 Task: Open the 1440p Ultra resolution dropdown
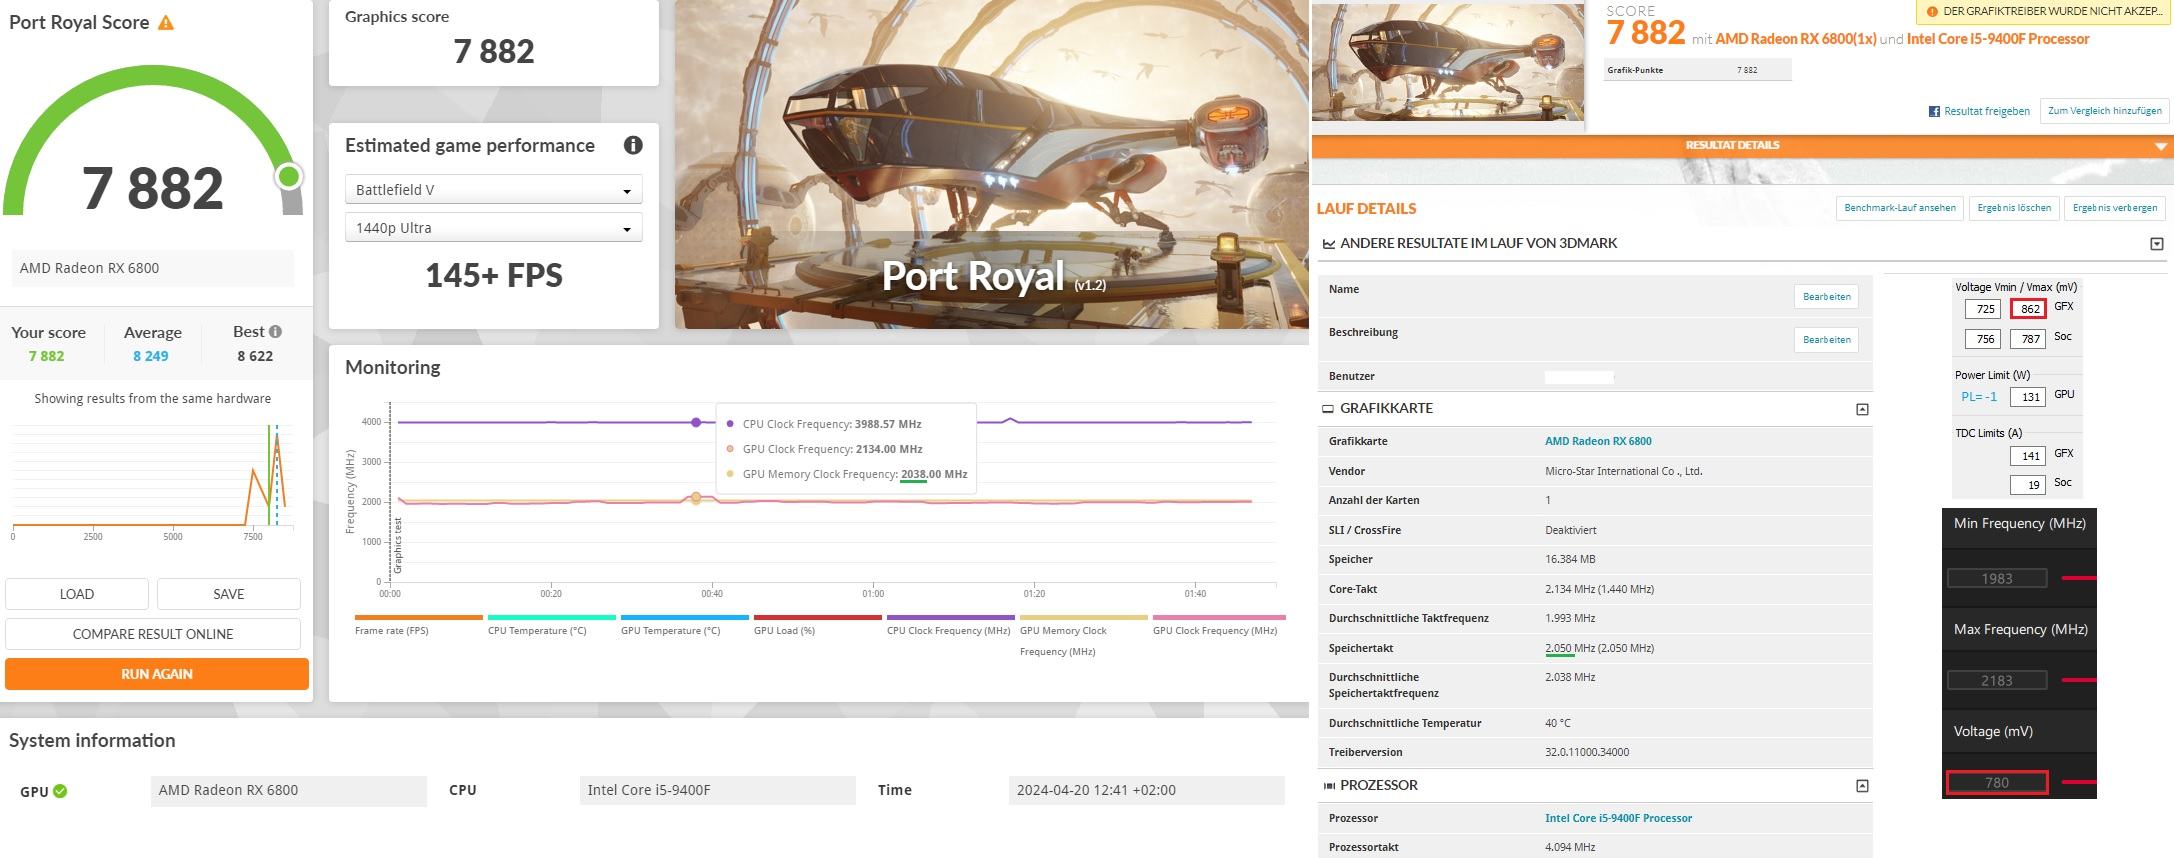click(494, 228)
